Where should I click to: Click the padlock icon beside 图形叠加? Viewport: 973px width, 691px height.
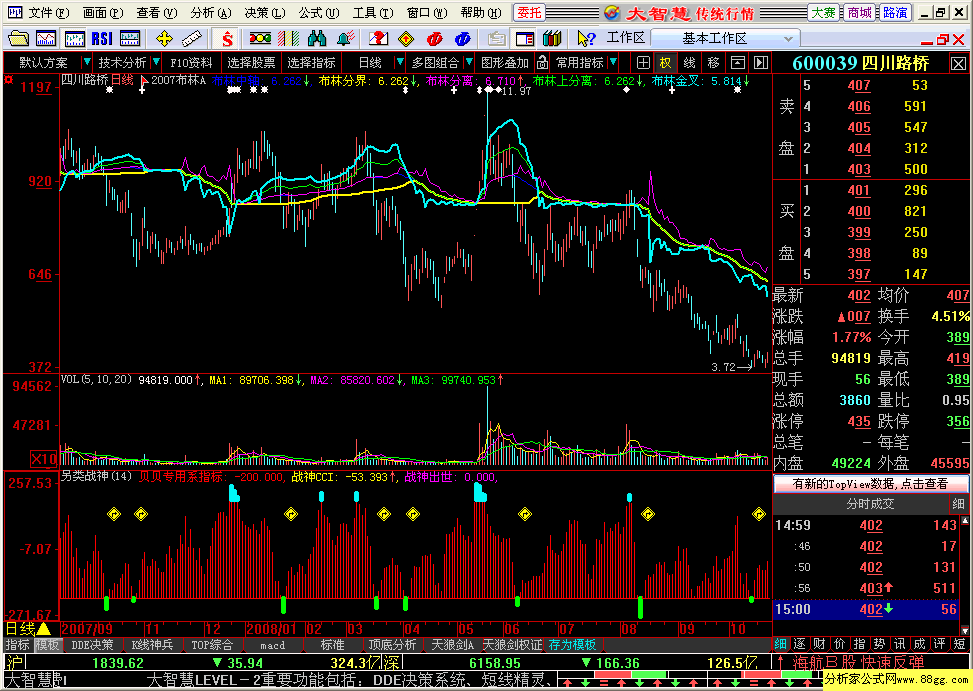point(542,63)
